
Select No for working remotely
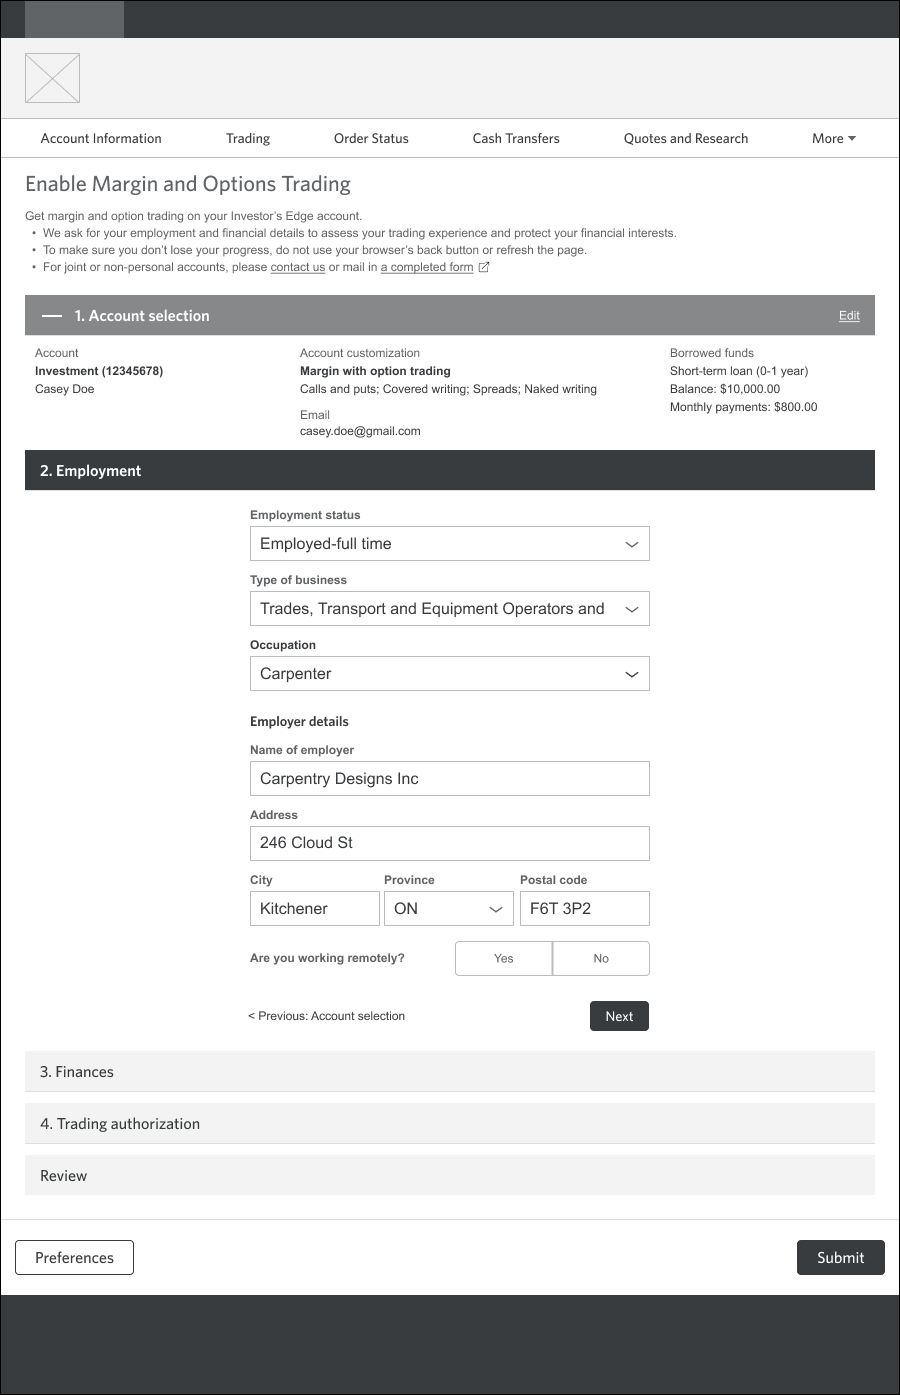point(601,958)
